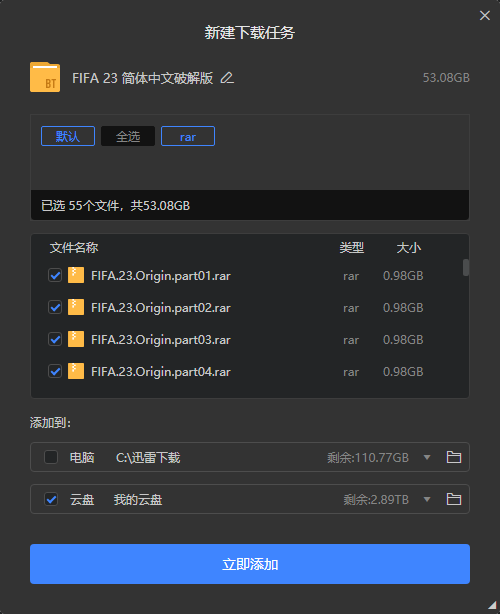Enable the 电脑 download destination checkbox
Screen dimensions: 500x614
coord(51,457)
